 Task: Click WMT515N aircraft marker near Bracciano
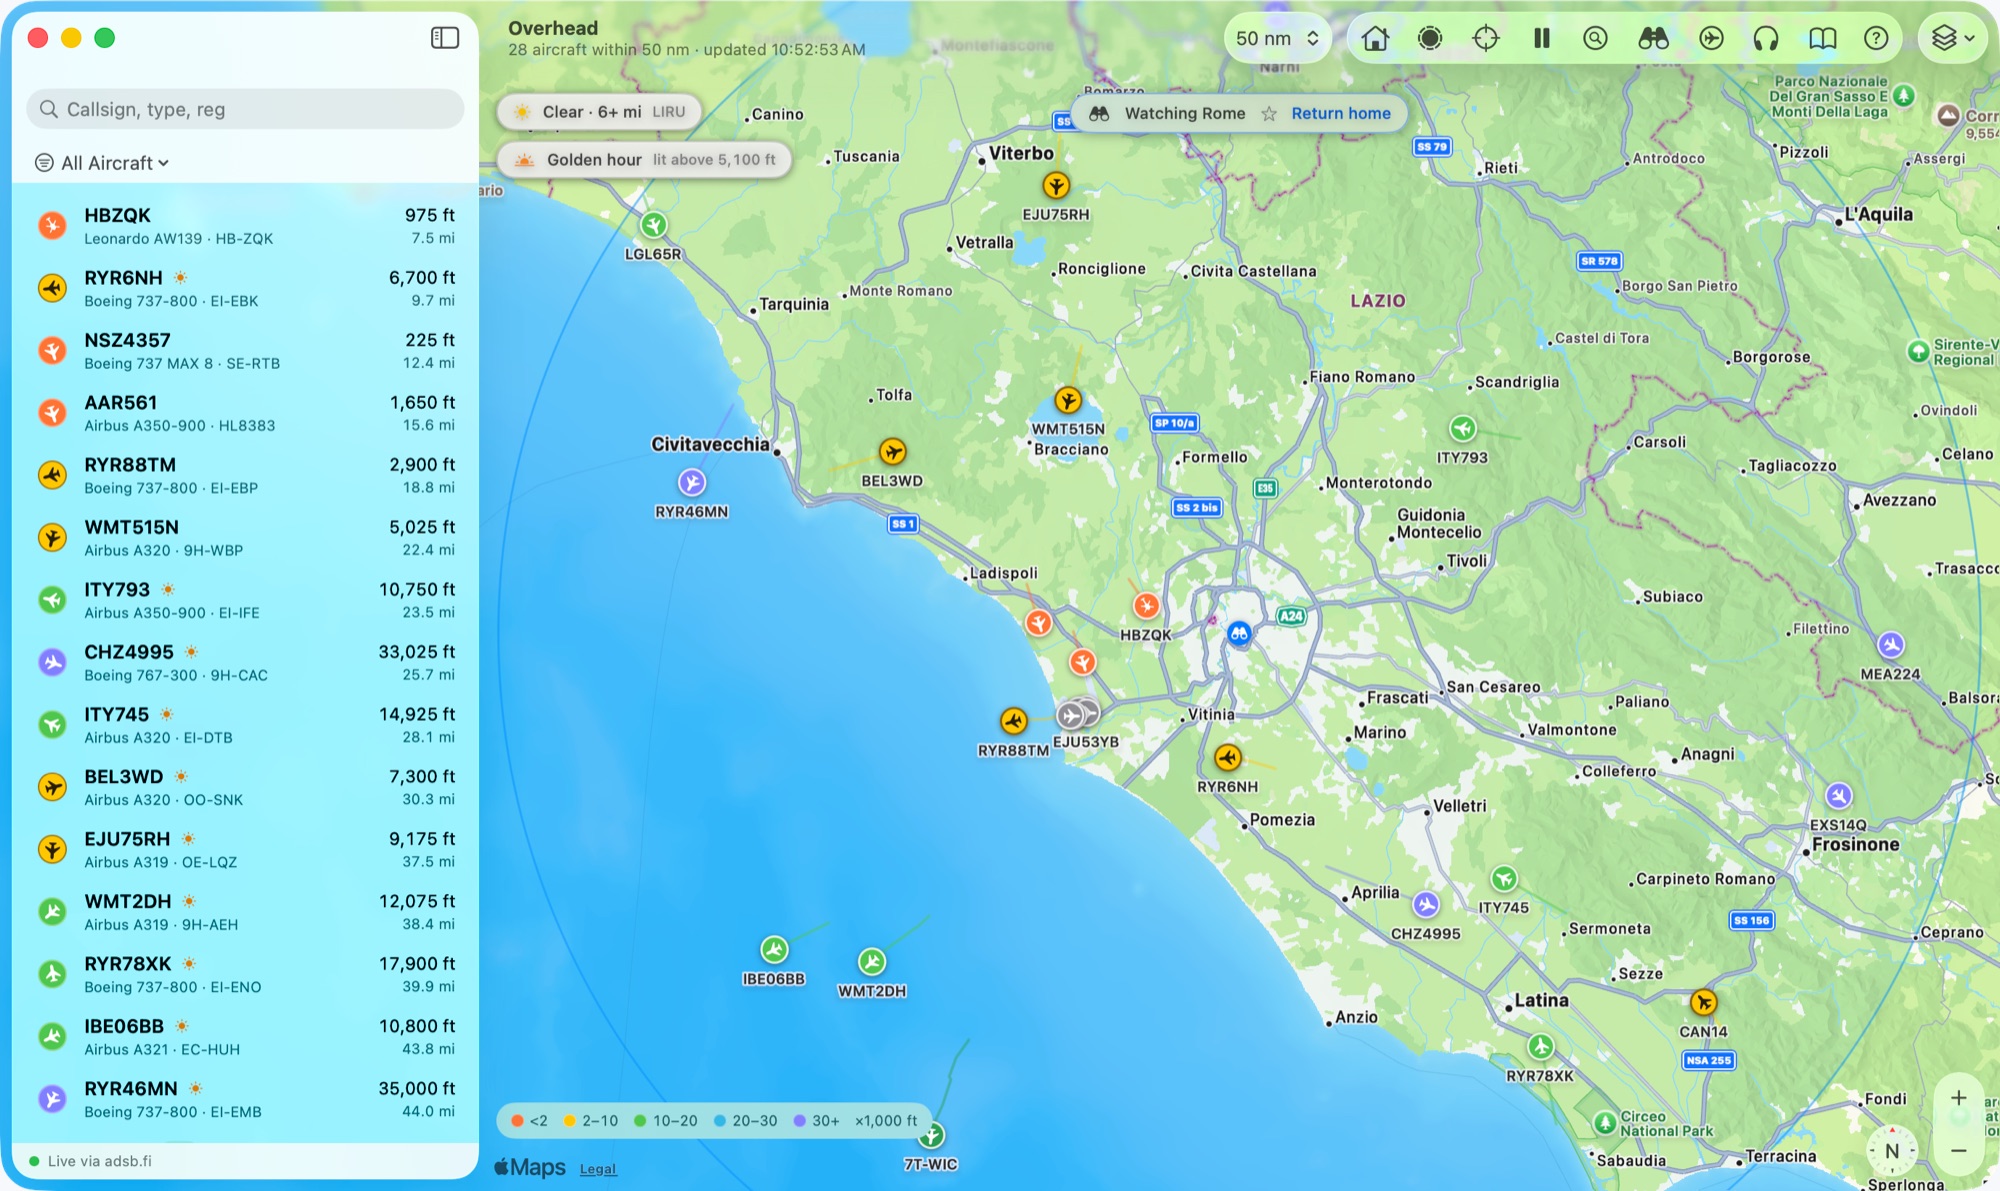[1068, 401]
